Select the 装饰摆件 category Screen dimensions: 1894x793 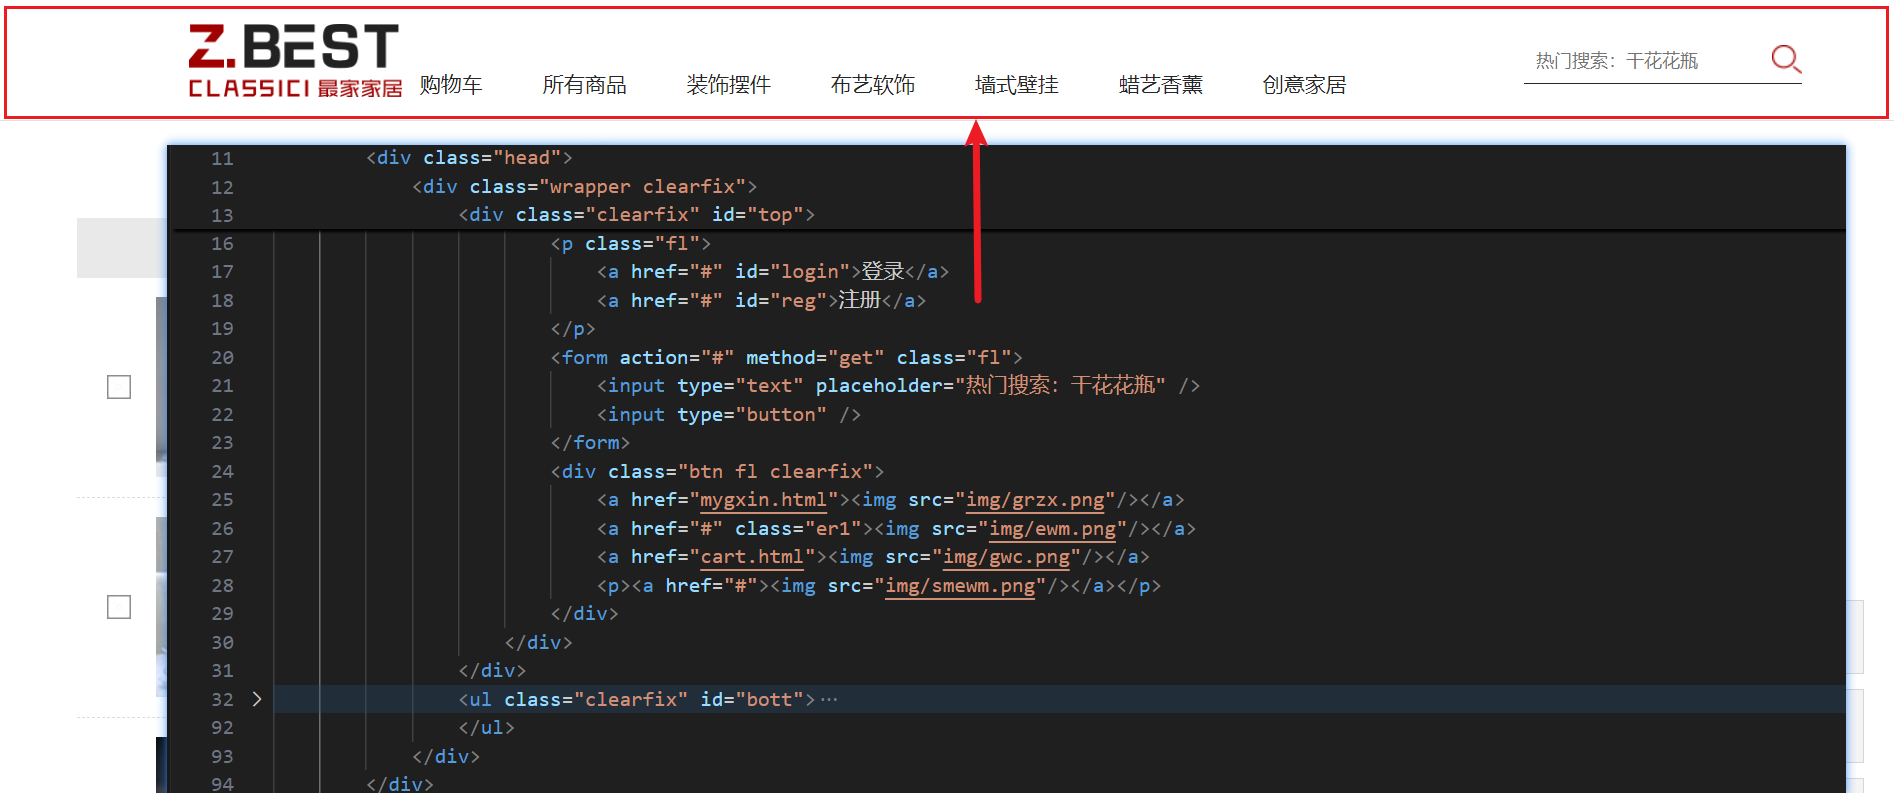coord(728,85)
